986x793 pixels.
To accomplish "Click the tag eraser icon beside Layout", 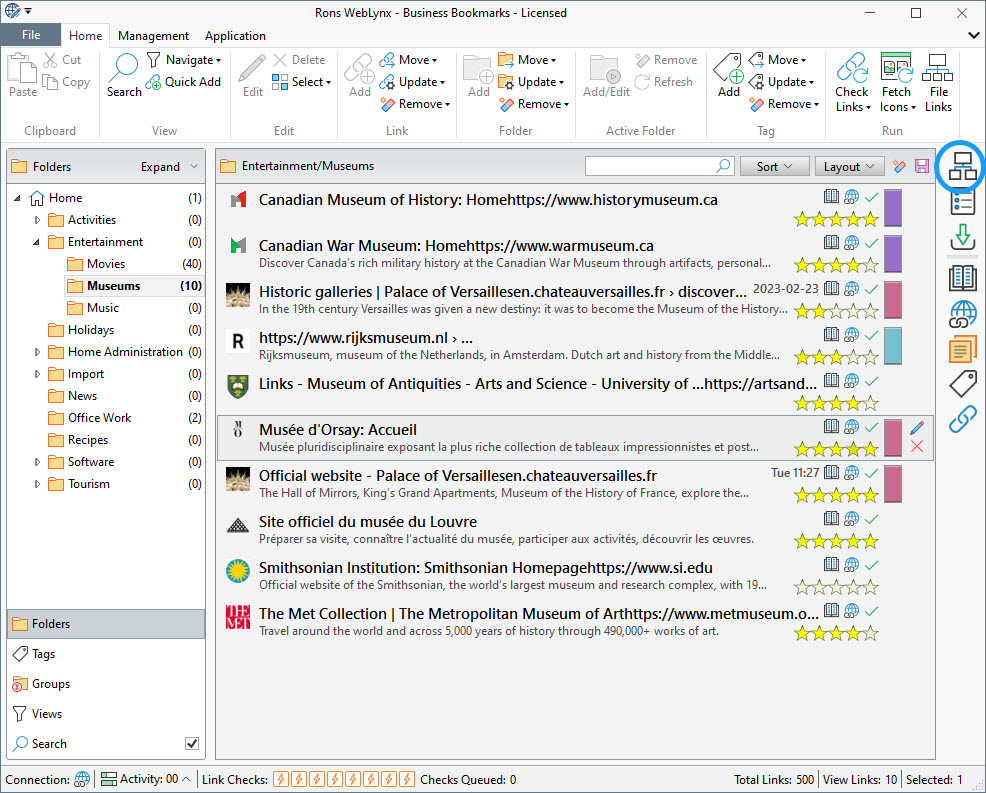I will pos(899,166).
